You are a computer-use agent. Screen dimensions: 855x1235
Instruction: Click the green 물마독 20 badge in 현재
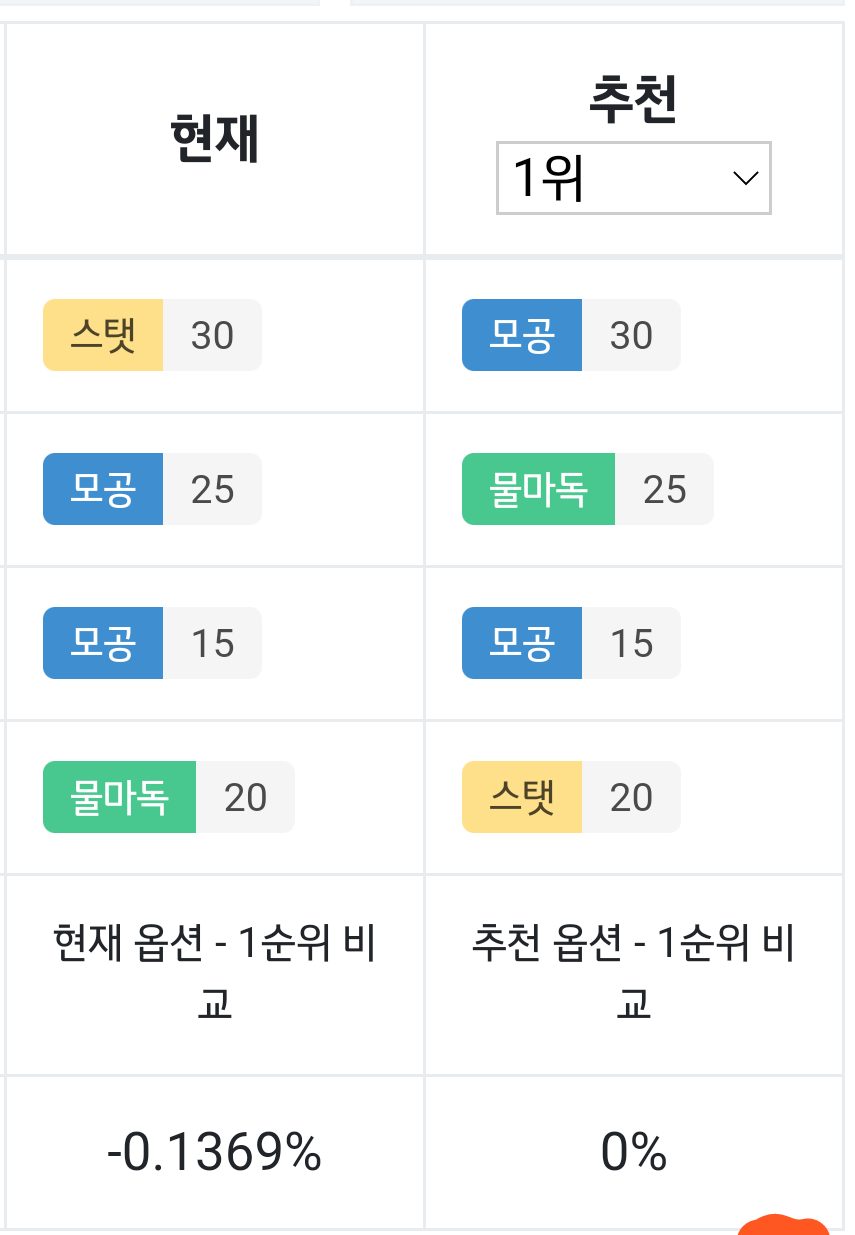click(x=169, y=797)
